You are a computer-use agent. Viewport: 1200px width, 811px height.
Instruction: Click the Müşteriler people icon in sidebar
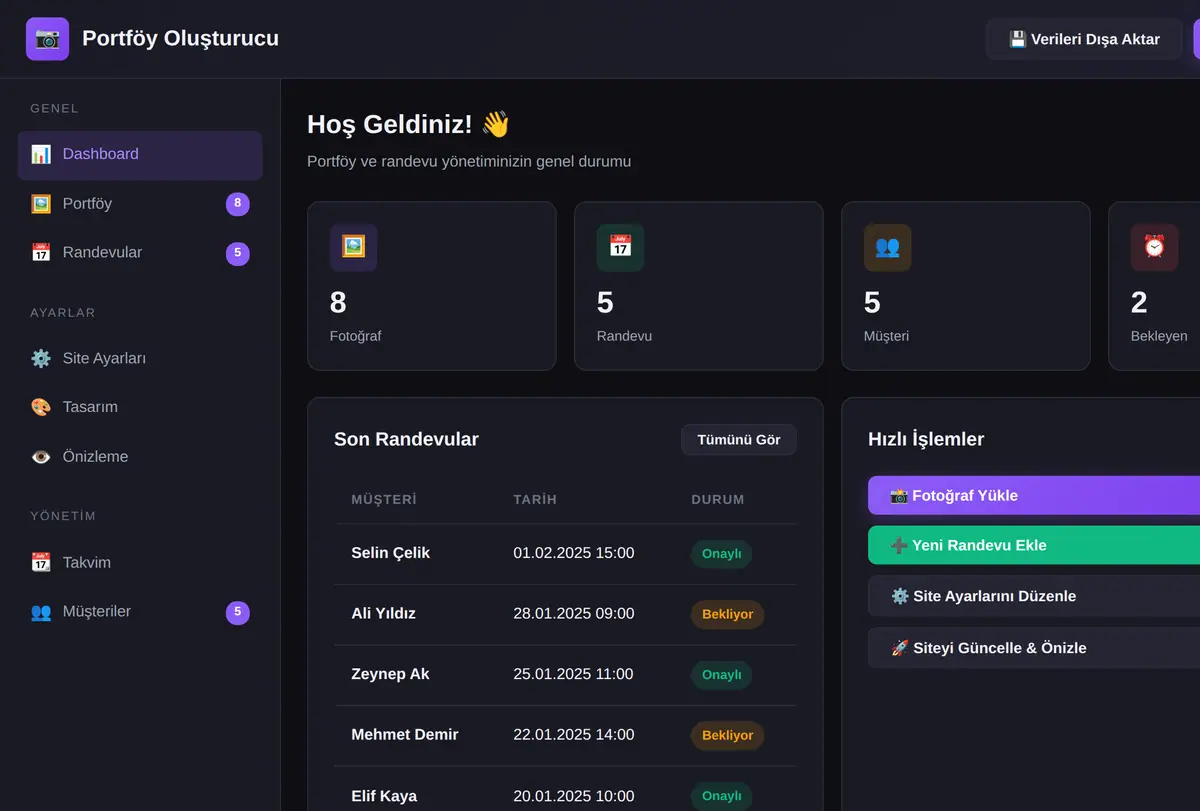click(x=41, y=612)
